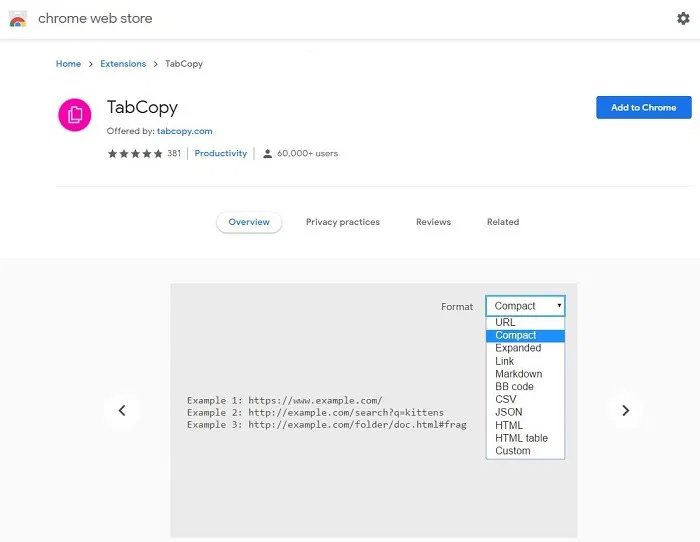Select BB code format option

[x=525, y=387]
